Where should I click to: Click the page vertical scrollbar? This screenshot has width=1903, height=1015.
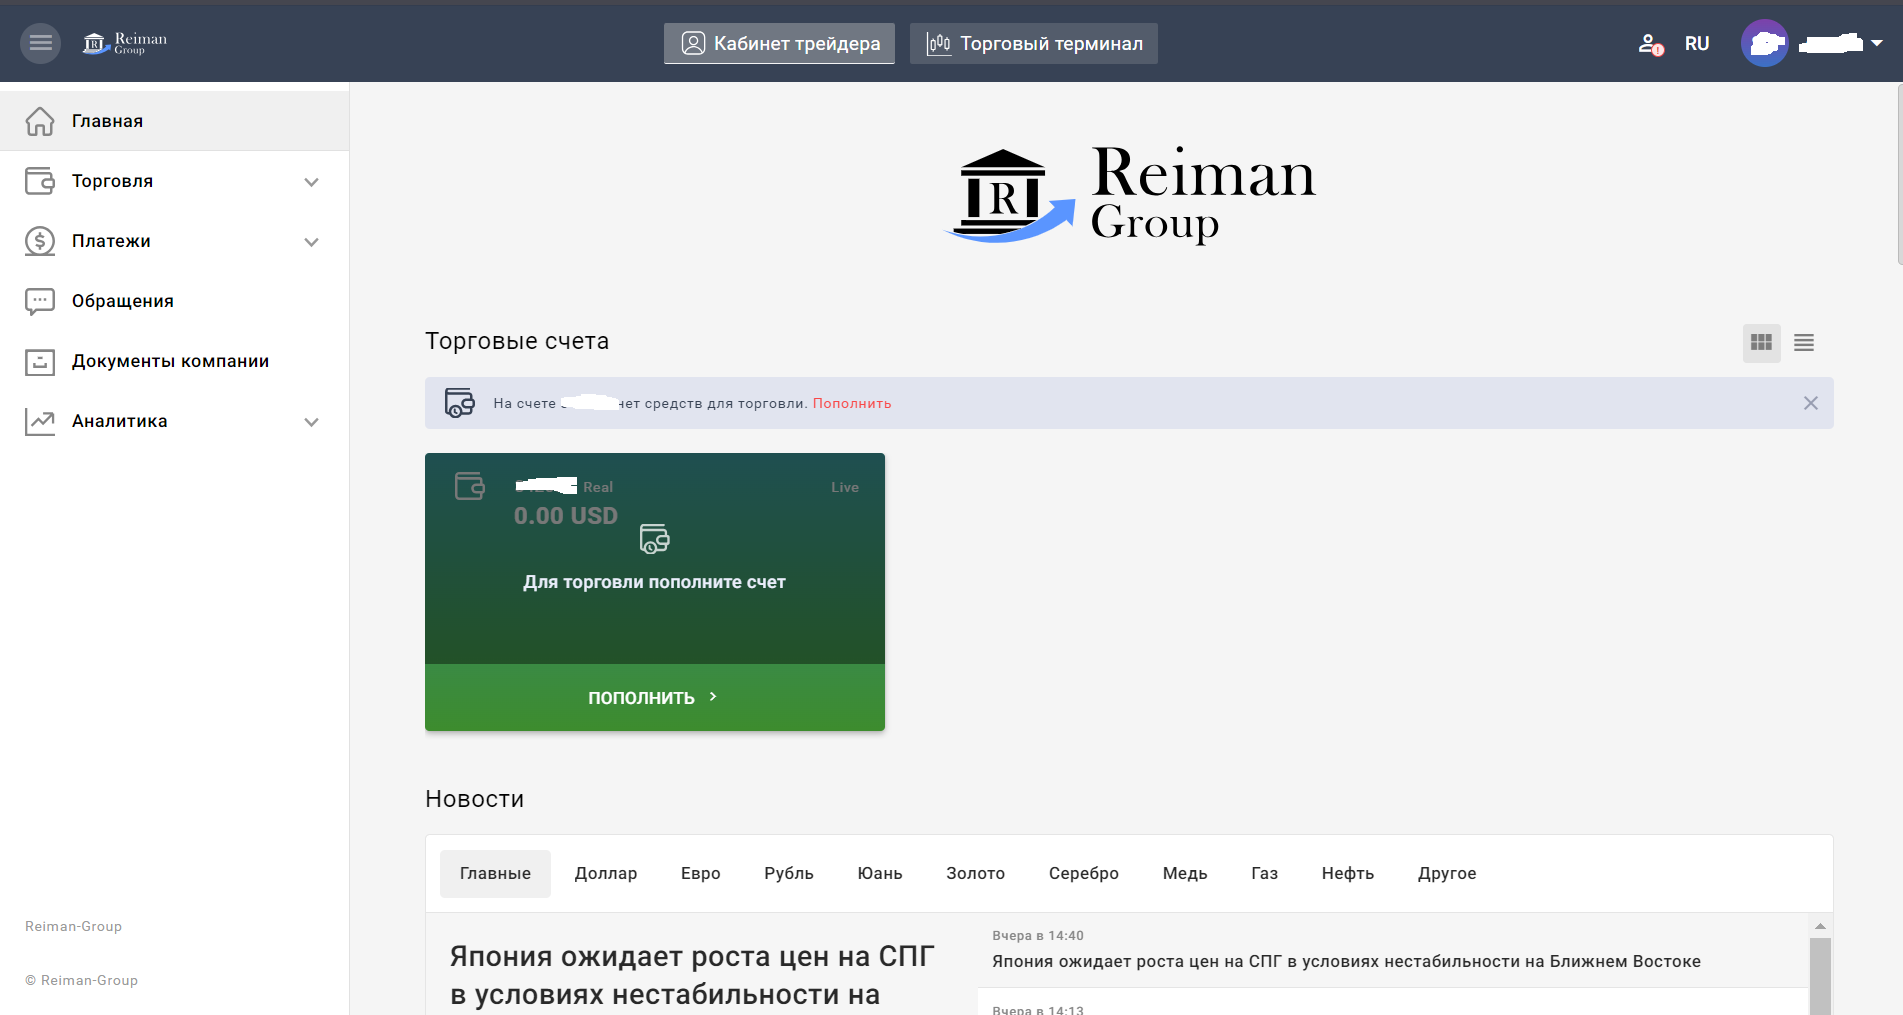(x=1900, y=174)
